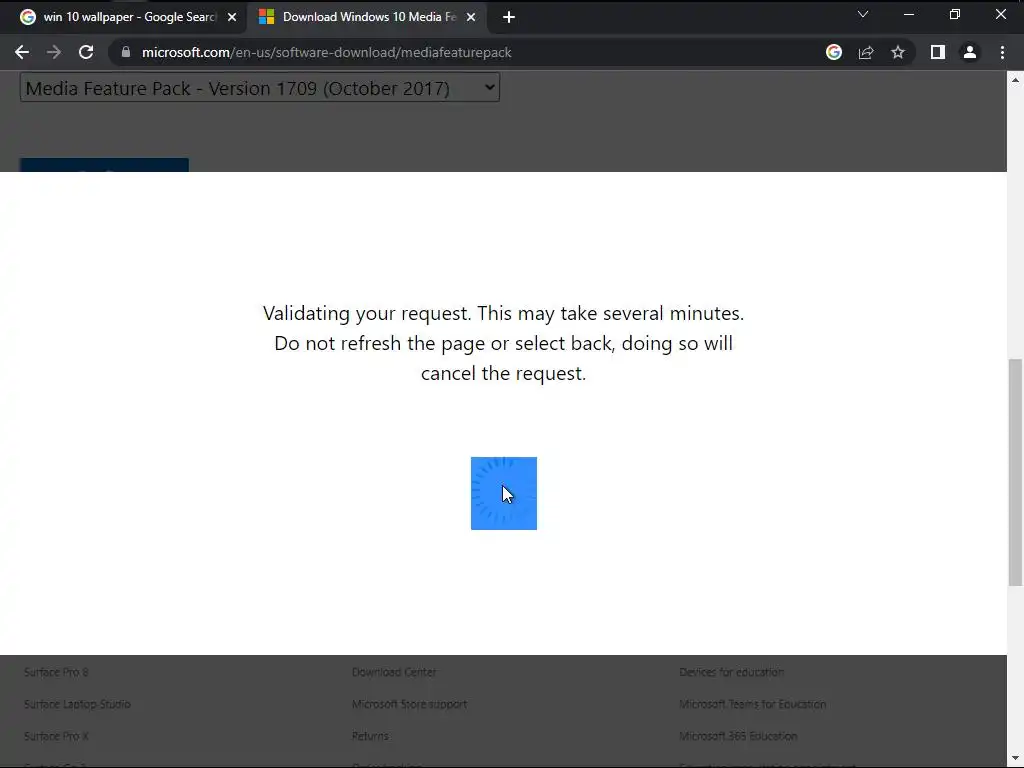The image size is (1024, 768).
Task: Open Microsoft Store support link
Action: [x=409, y=704]
